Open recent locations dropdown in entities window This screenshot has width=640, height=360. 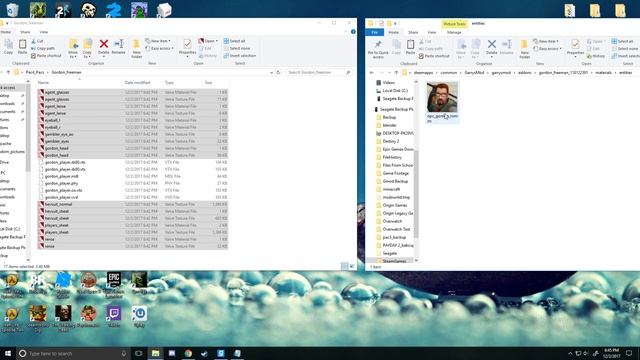point(388,73)
